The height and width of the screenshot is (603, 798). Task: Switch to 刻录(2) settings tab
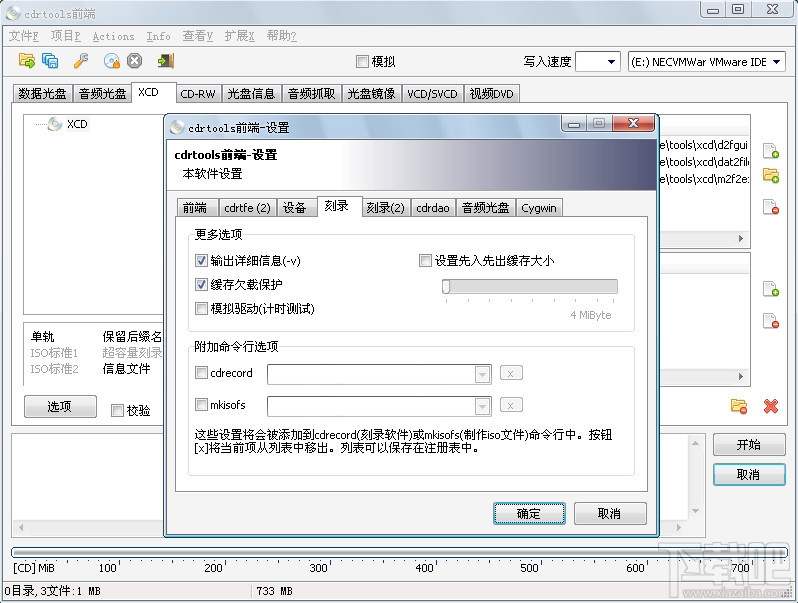385,208
